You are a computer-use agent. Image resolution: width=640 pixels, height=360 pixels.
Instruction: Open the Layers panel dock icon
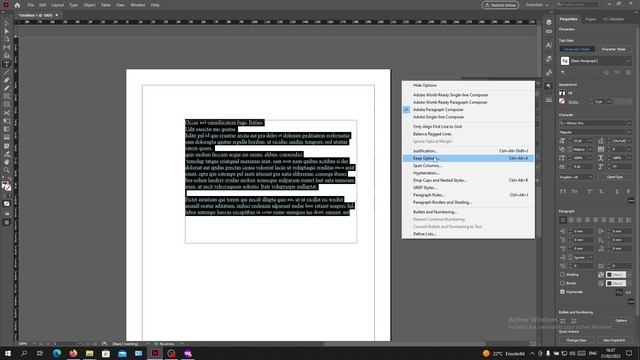(x=549, y=22)
